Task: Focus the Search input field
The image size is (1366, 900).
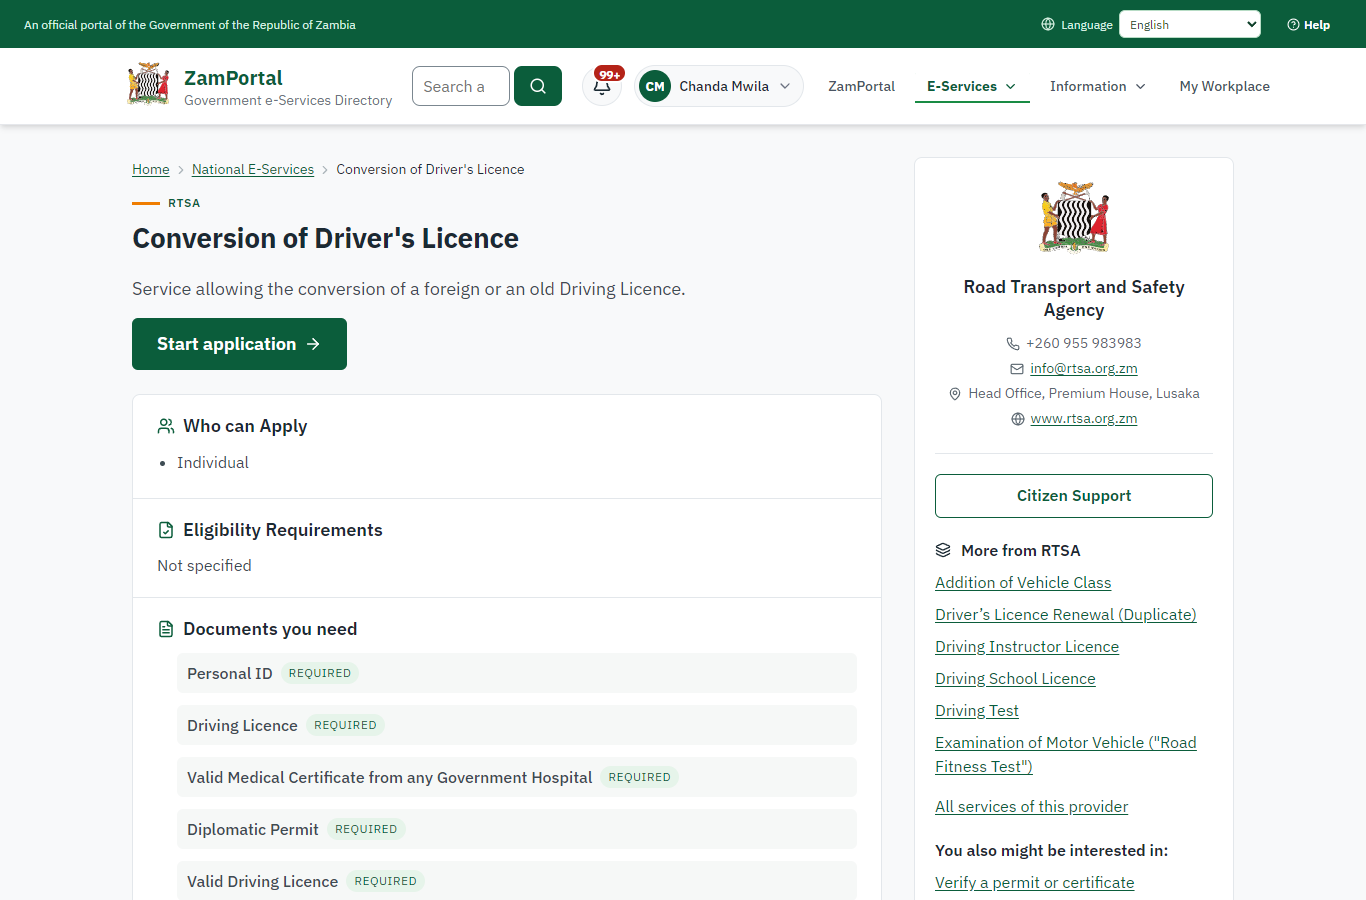Action: point(461,86)
